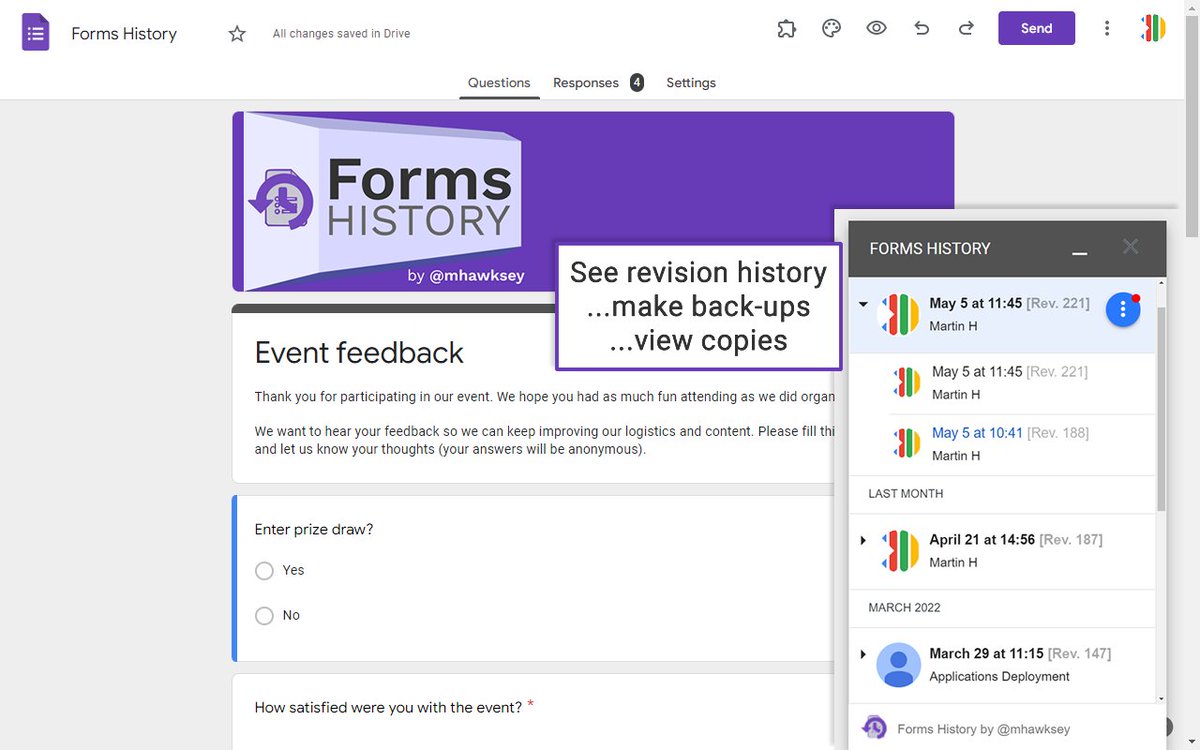Click the responses count badge 4
Viewport: 1200px width, 750px height.
(637, 83)
